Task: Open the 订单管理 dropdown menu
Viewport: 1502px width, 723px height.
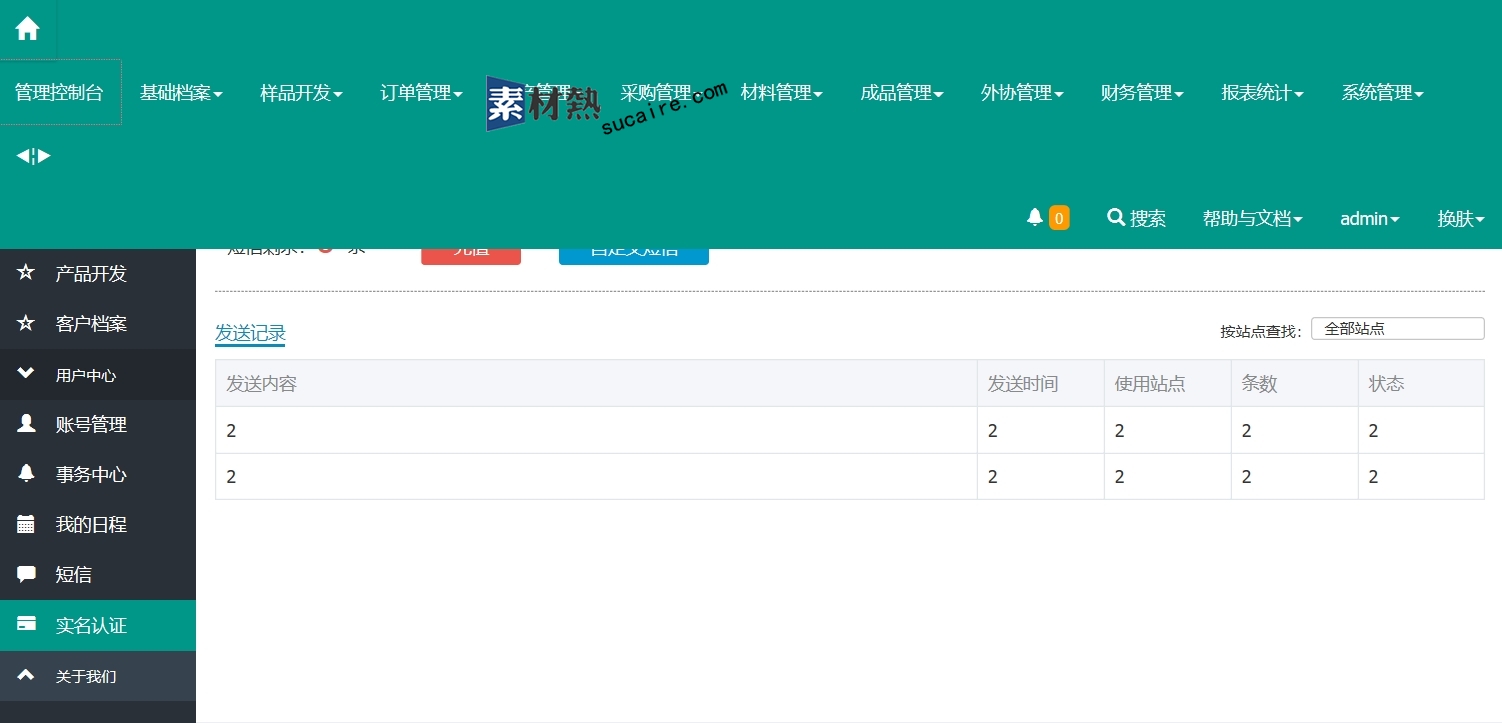Action: [421, 93]
